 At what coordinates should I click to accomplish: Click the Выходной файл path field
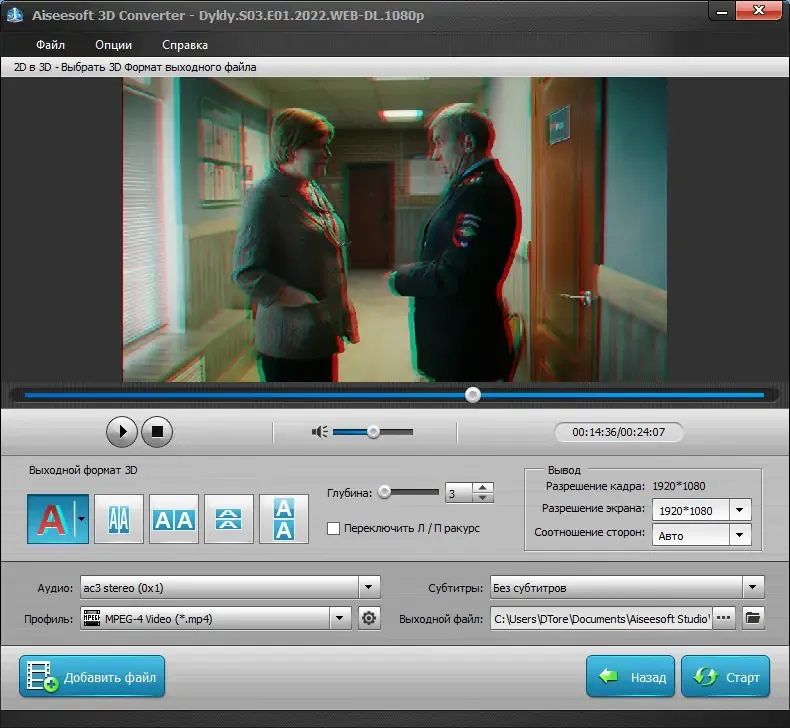click(601, 618)
